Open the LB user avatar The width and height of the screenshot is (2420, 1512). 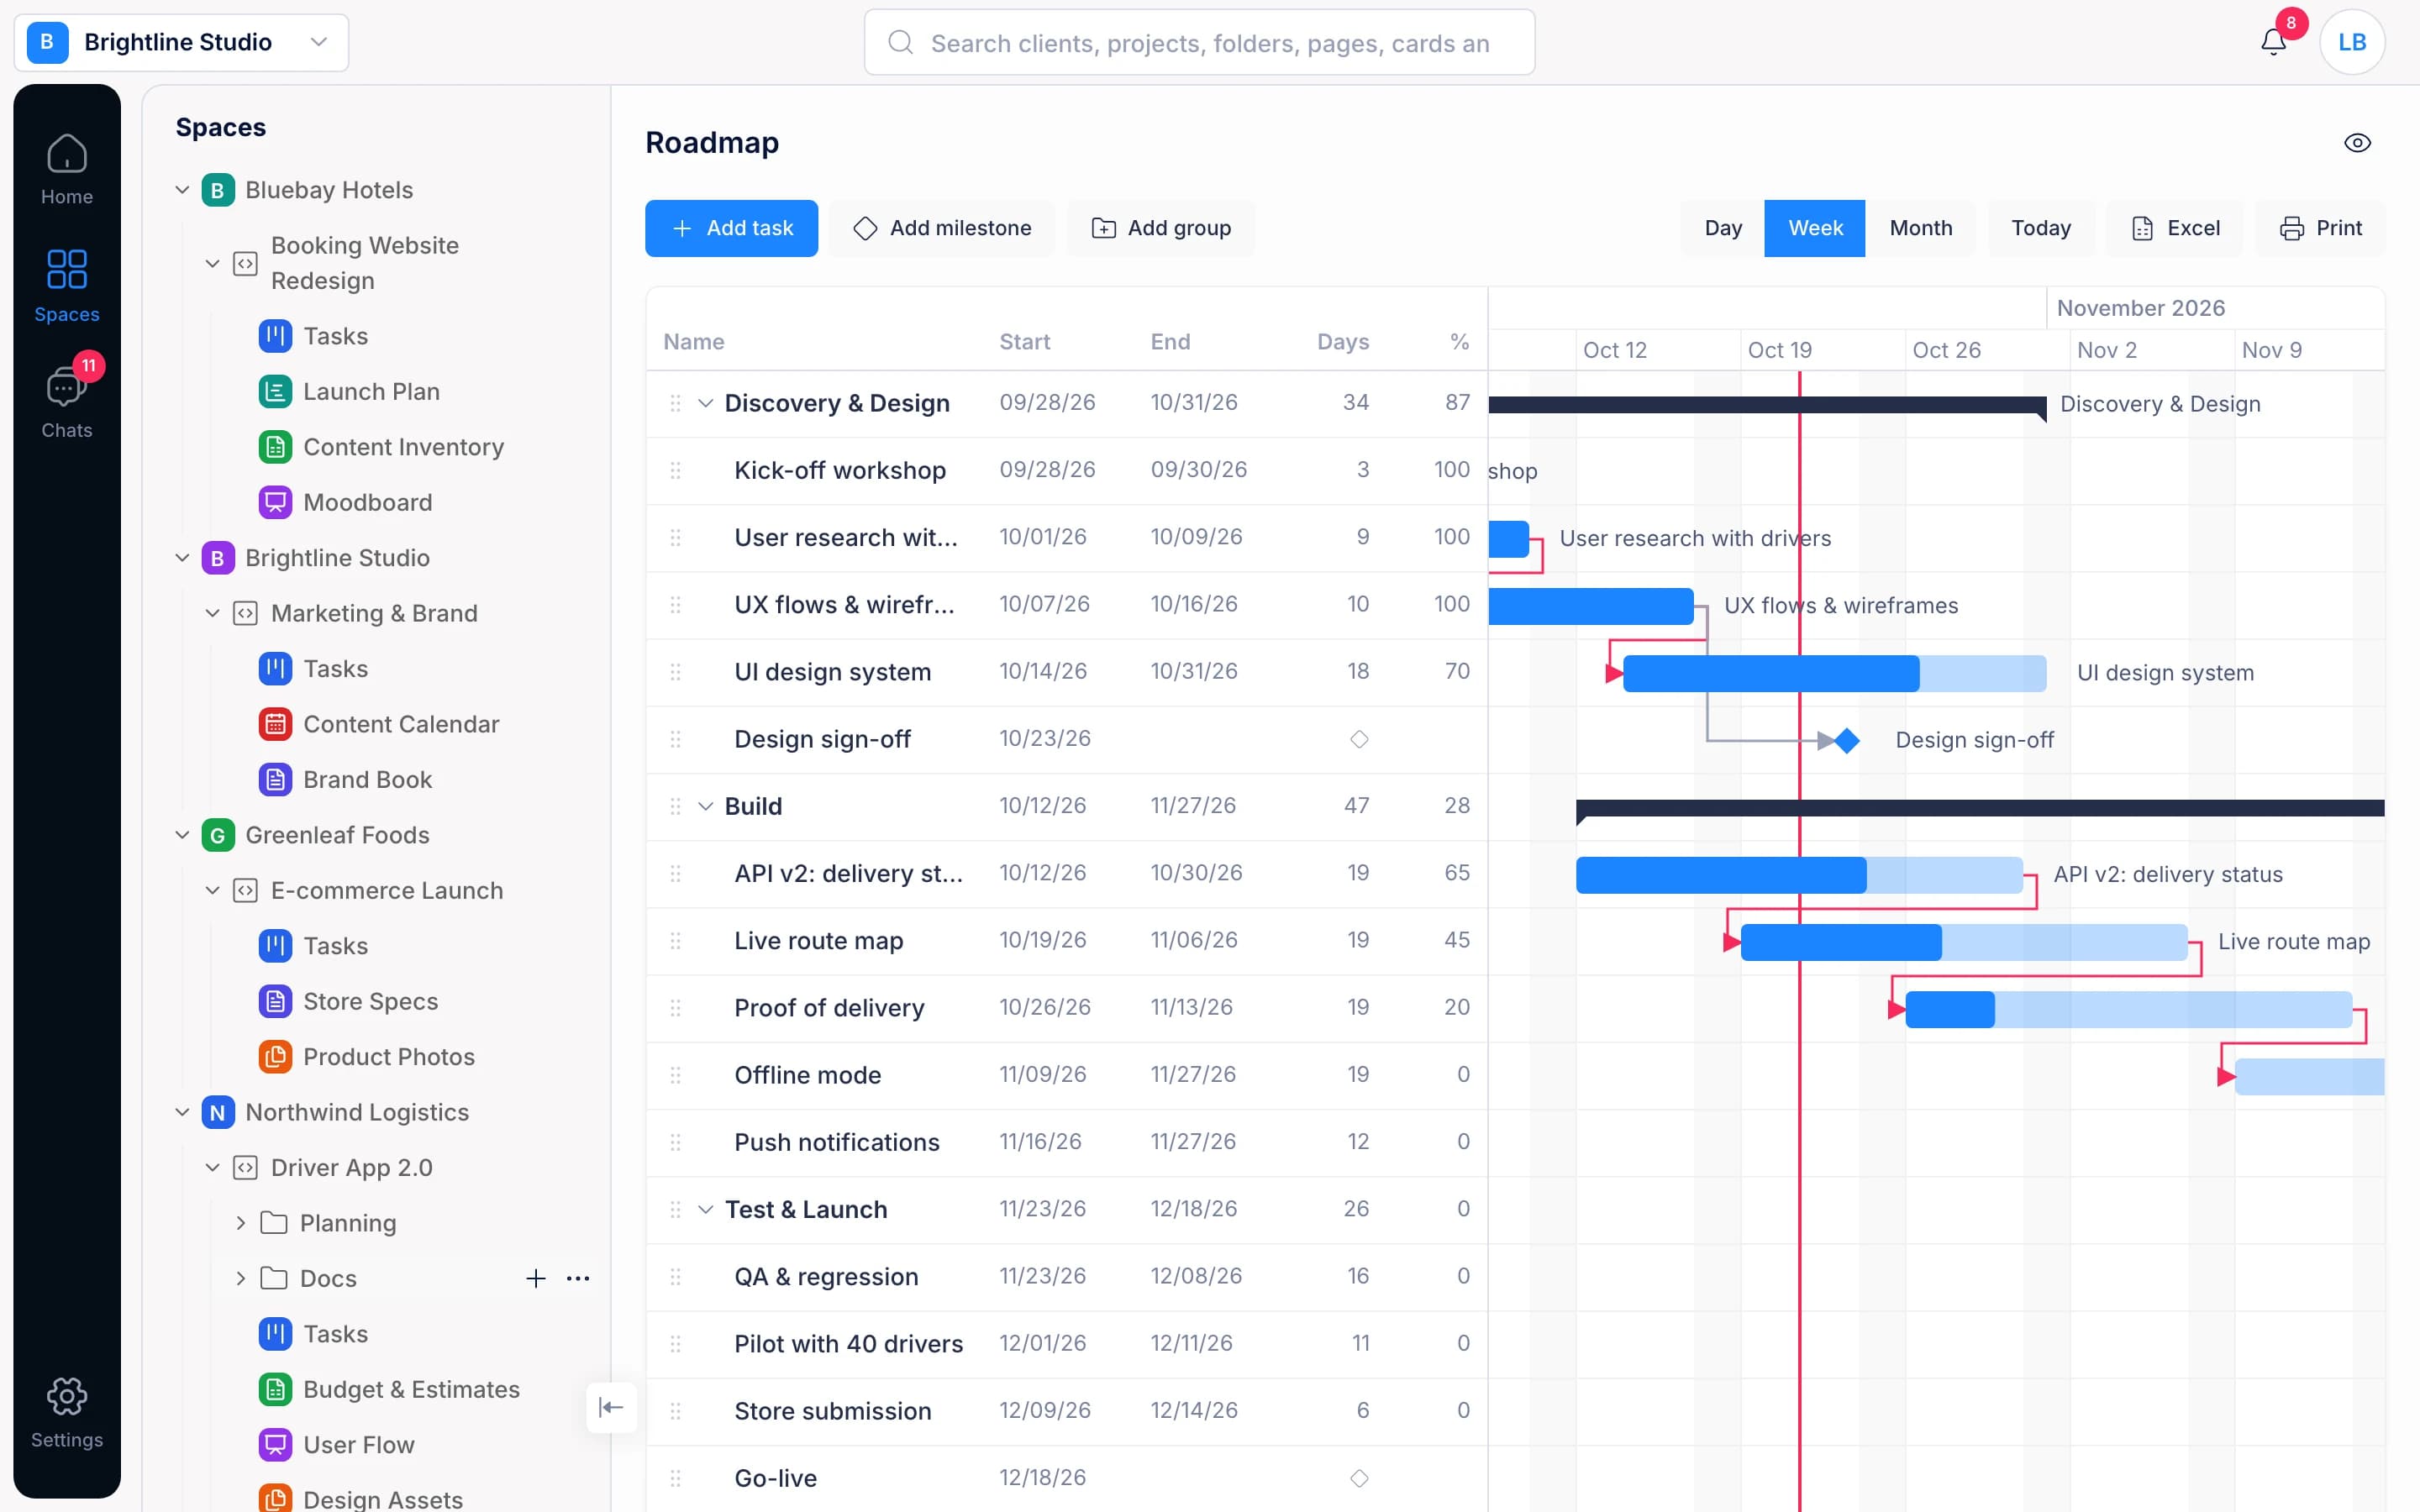(2351, 42)
